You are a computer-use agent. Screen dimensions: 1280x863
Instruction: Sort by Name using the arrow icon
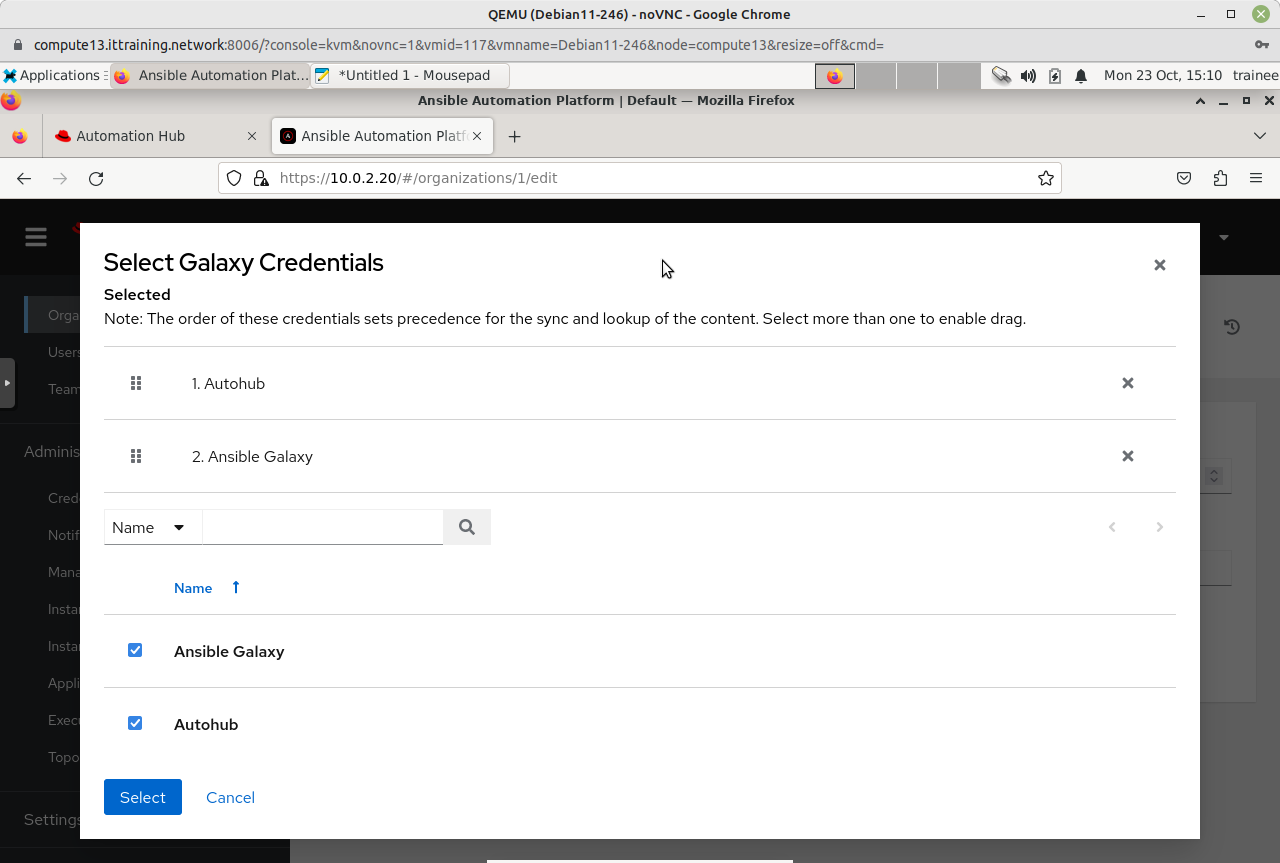(x=236, y=587)
